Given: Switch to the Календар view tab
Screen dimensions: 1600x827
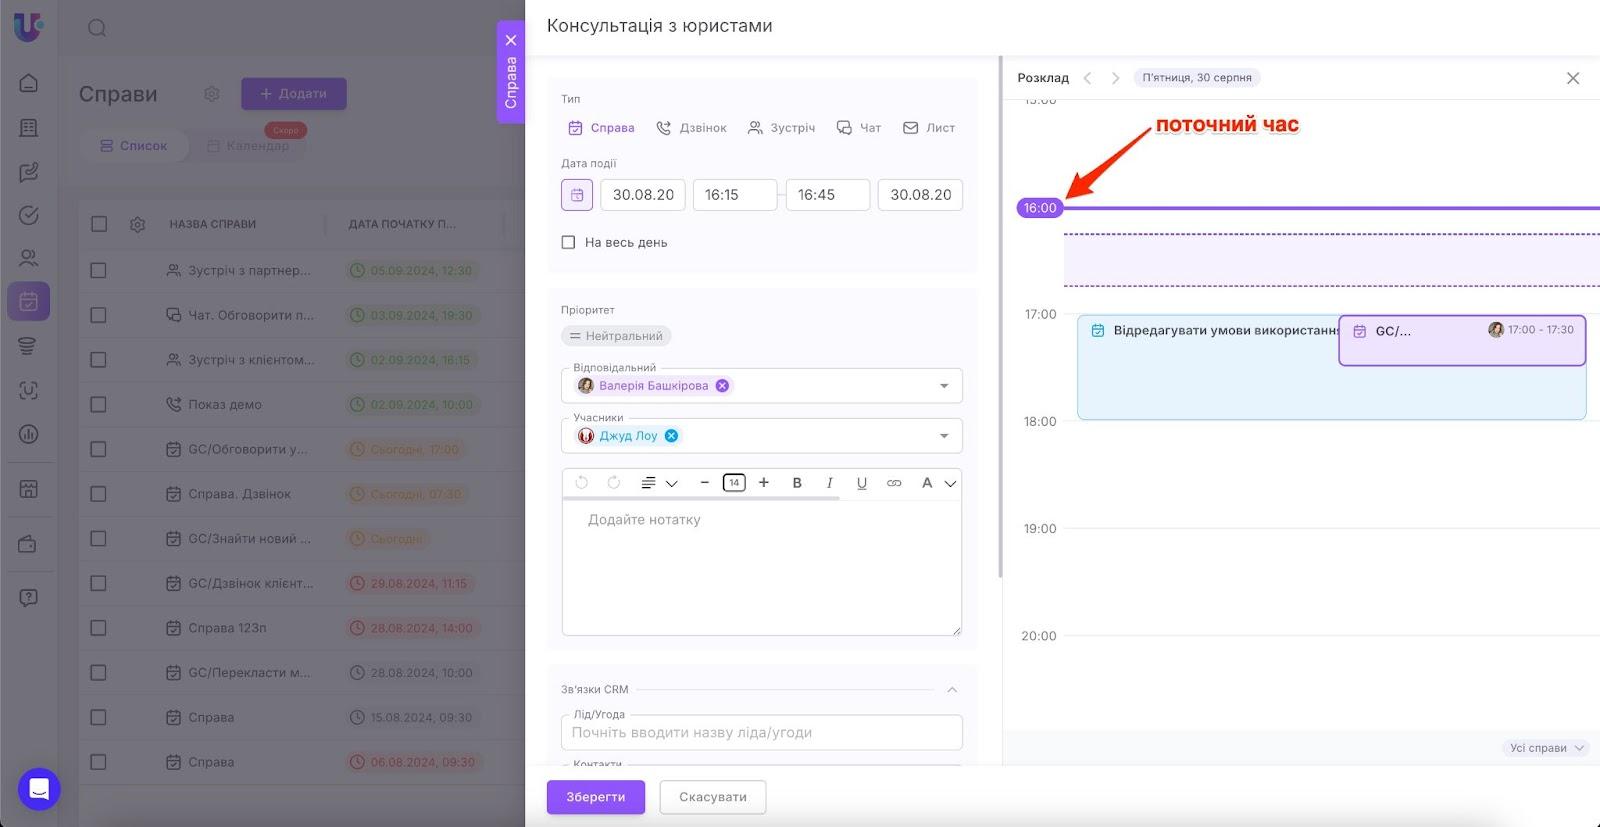Looking at the screenshot, I should pyautogui.click(x=248, y=146).
